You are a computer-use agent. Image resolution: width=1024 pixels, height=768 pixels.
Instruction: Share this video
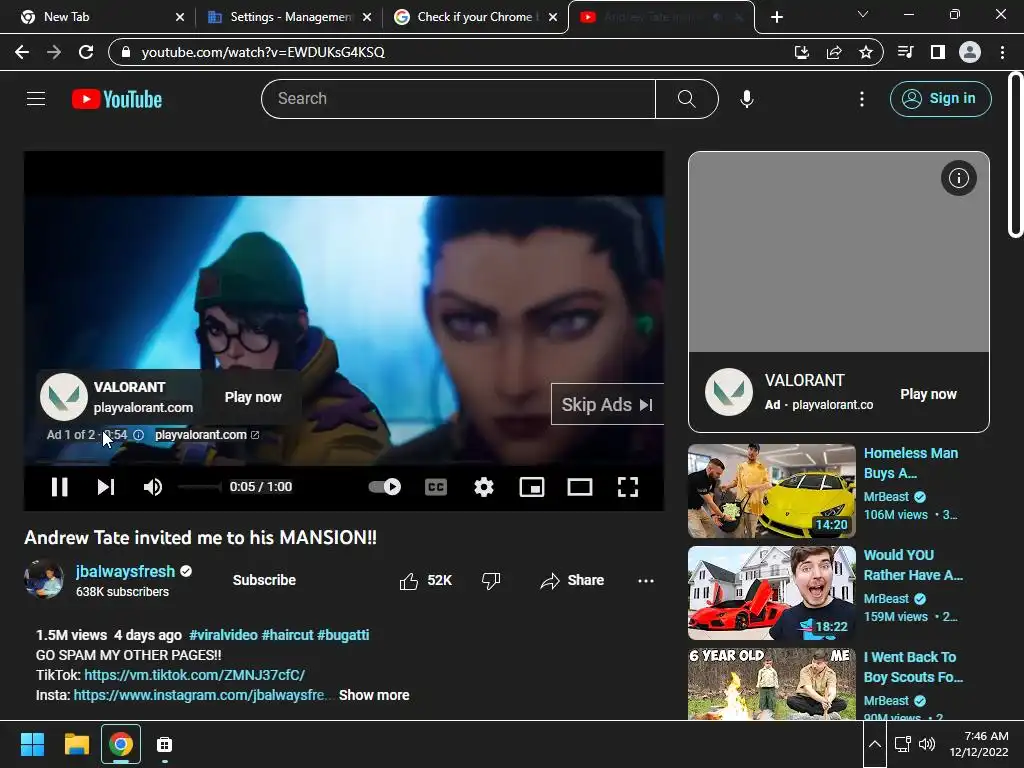(572, 581)
